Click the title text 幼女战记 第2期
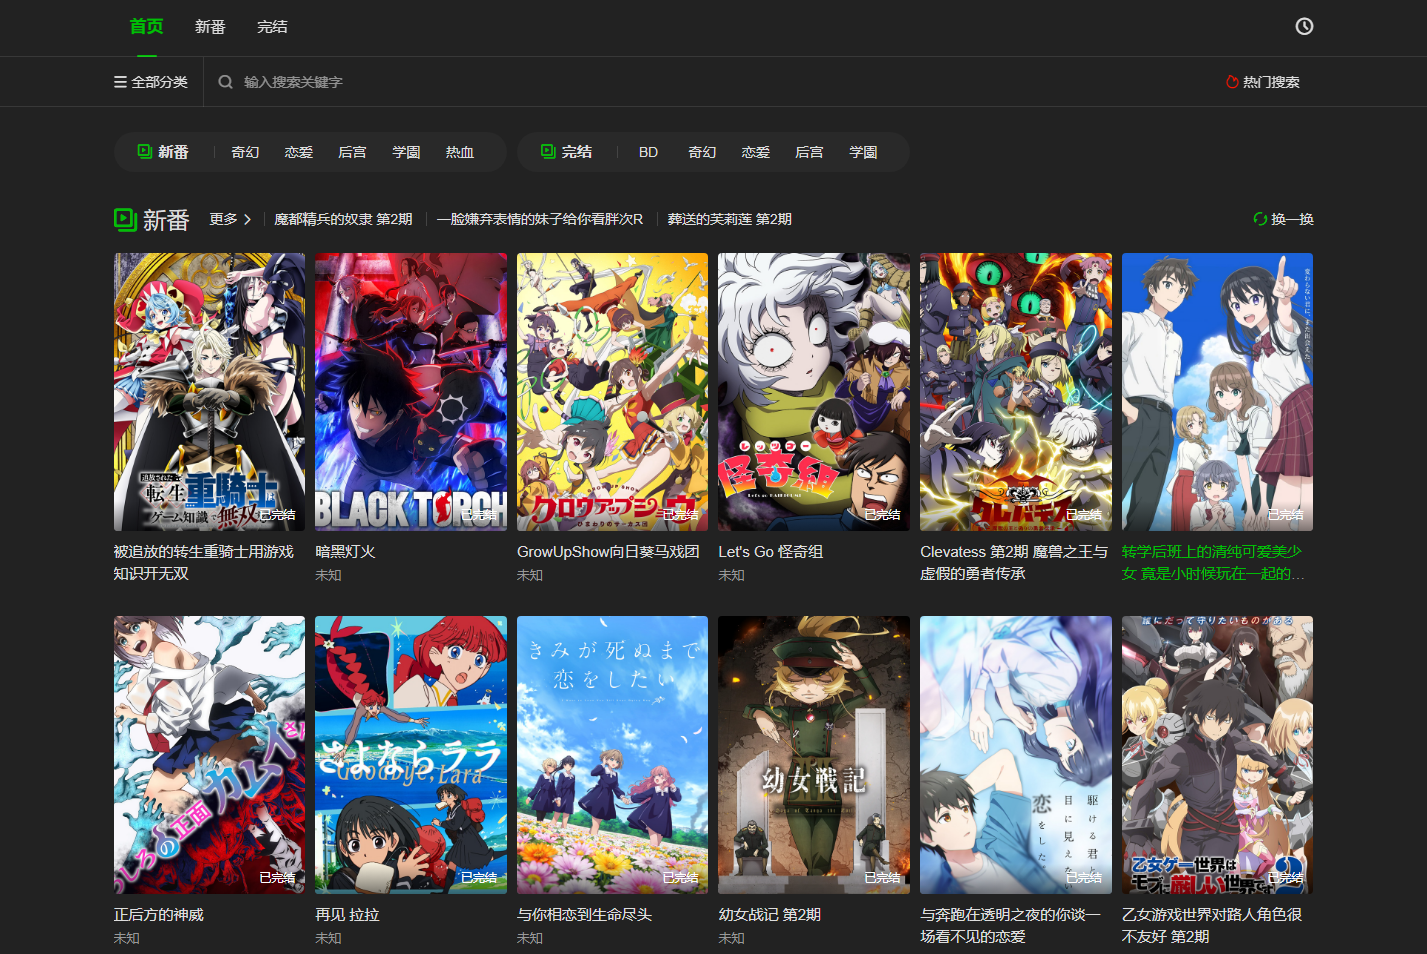1427x954 pixels. (x=770, y=915)
